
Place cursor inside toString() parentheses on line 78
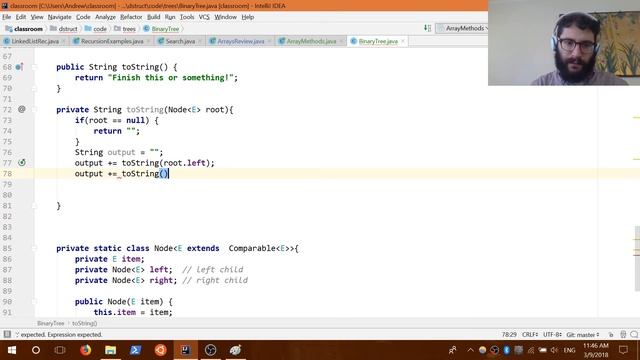(163, 173)
